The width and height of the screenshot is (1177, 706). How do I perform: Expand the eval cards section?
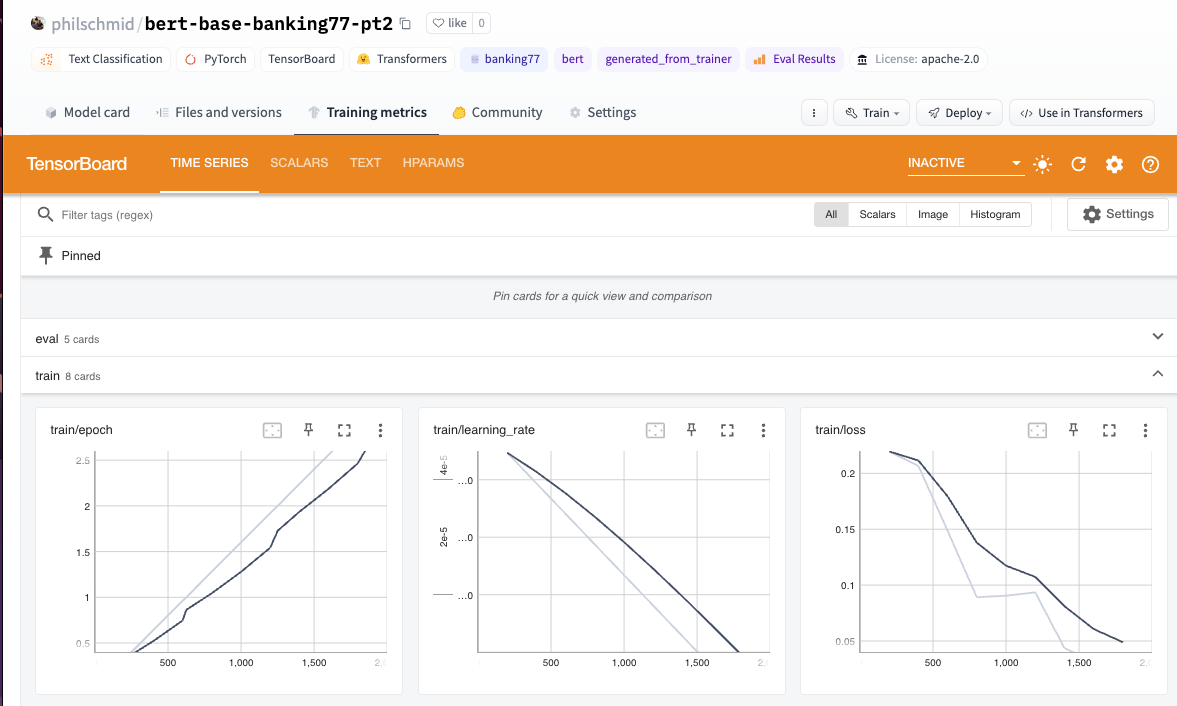tap(1157, 337)
